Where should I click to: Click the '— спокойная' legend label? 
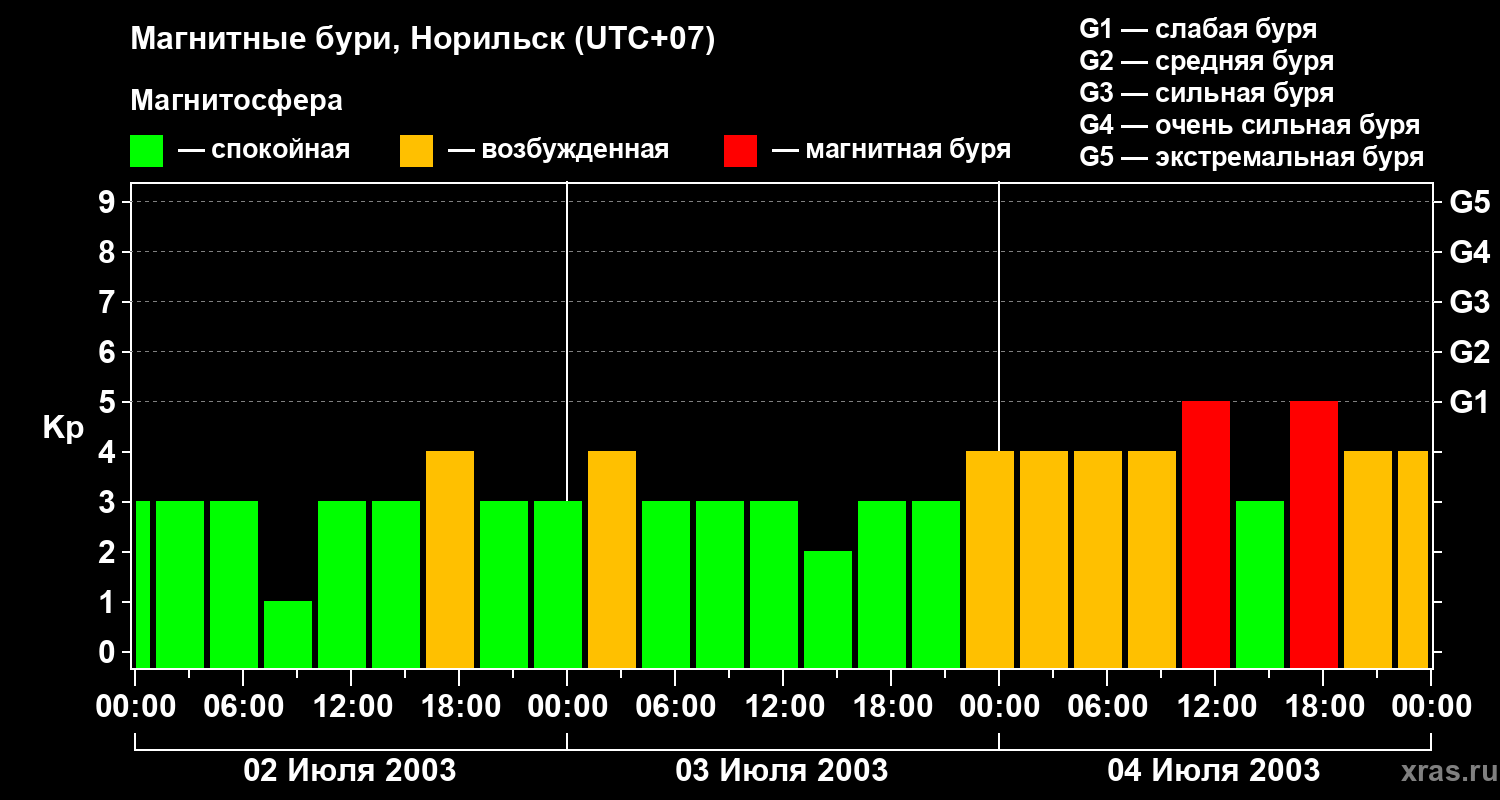coord(264,151)
